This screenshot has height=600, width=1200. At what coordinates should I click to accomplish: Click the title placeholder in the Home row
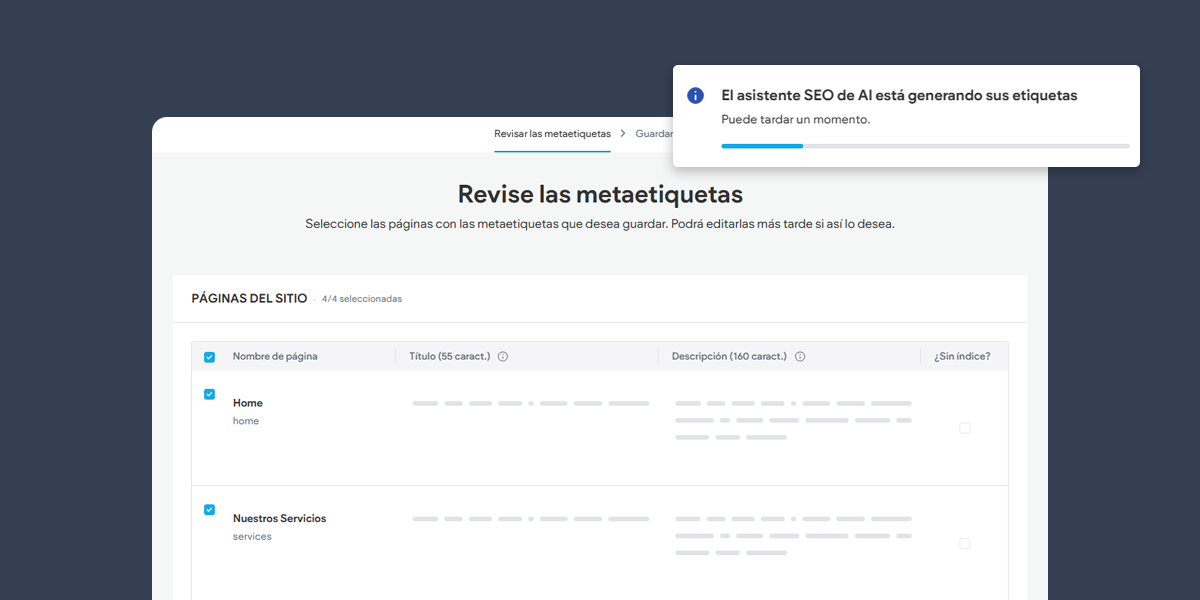point(531,403)
